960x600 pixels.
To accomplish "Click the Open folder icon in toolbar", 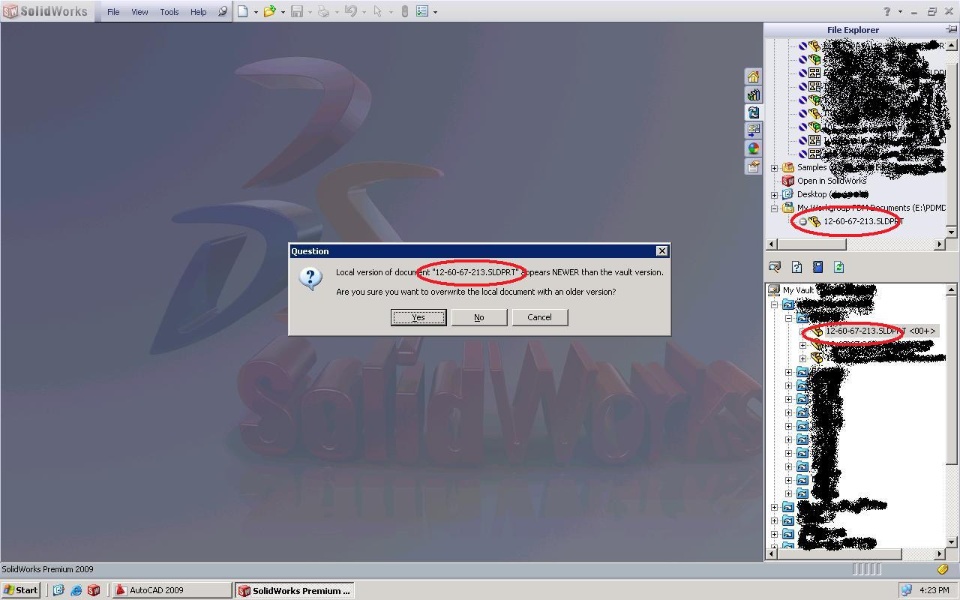I will (269, 11).
